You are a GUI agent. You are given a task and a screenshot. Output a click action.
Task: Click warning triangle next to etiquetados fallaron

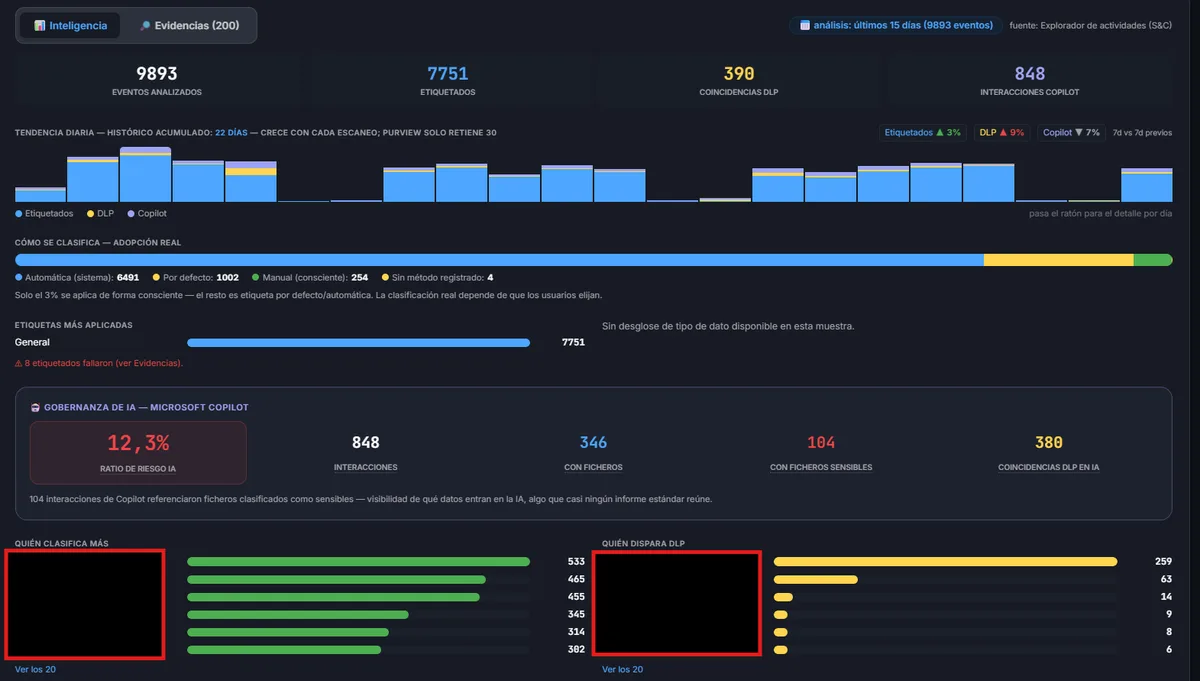[19, 363]
